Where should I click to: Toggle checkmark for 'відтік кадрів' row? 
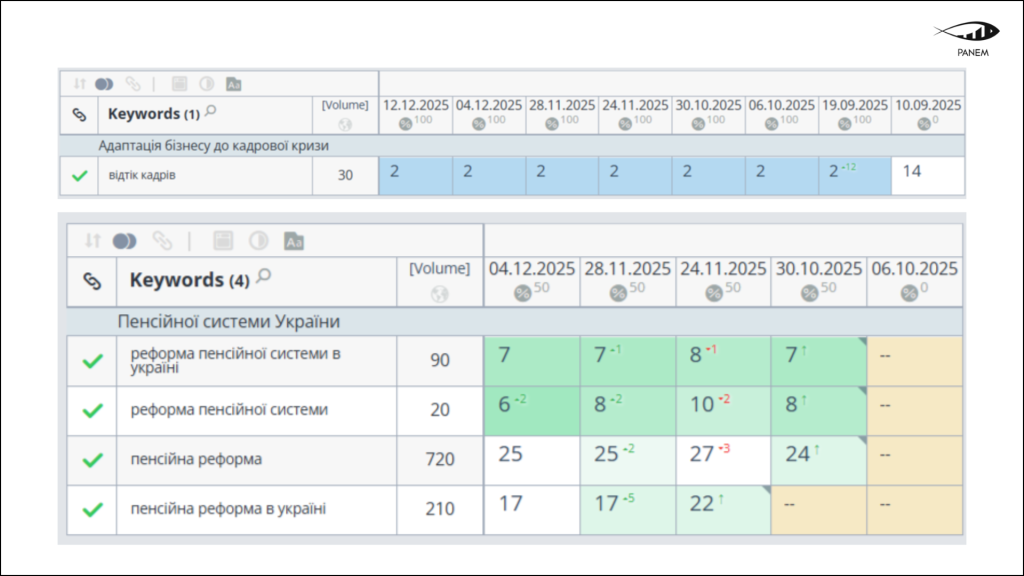coord(80,176)
